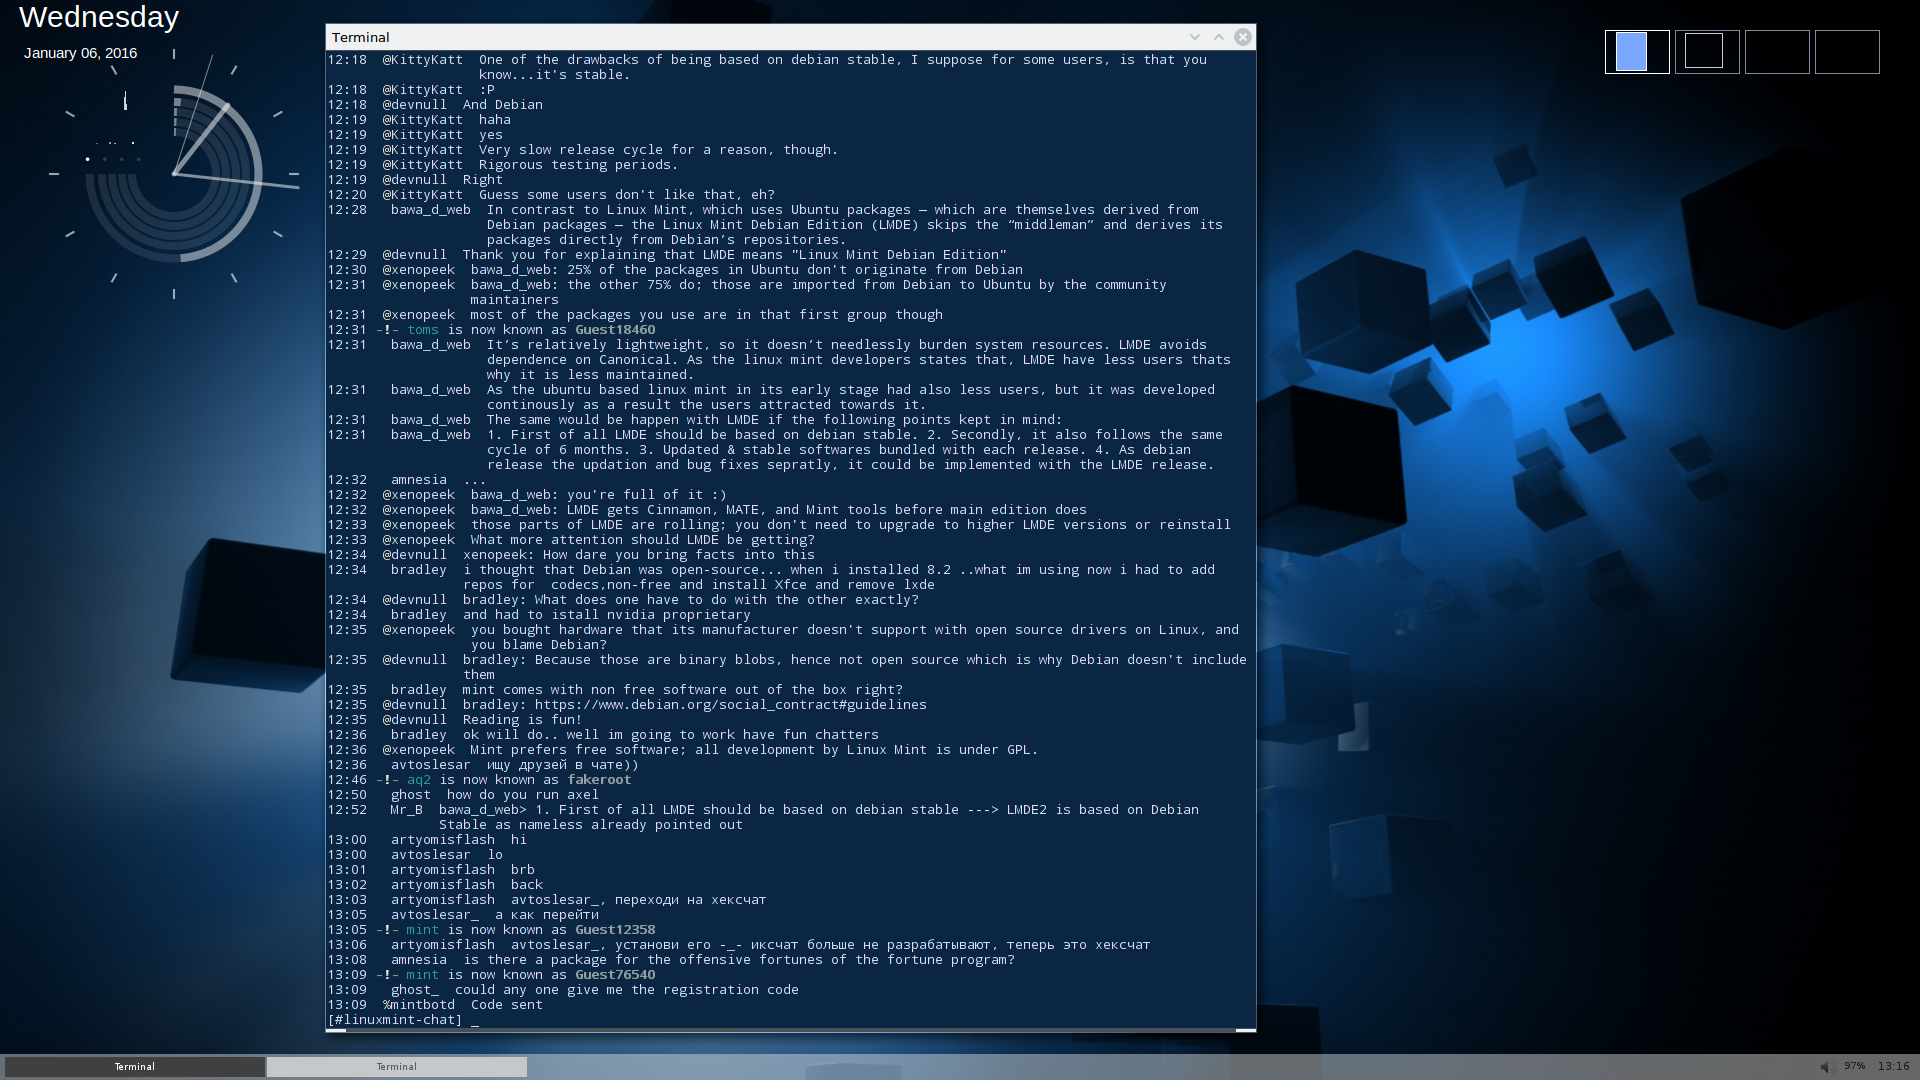Click the January 06, 2016 date text

80,53
